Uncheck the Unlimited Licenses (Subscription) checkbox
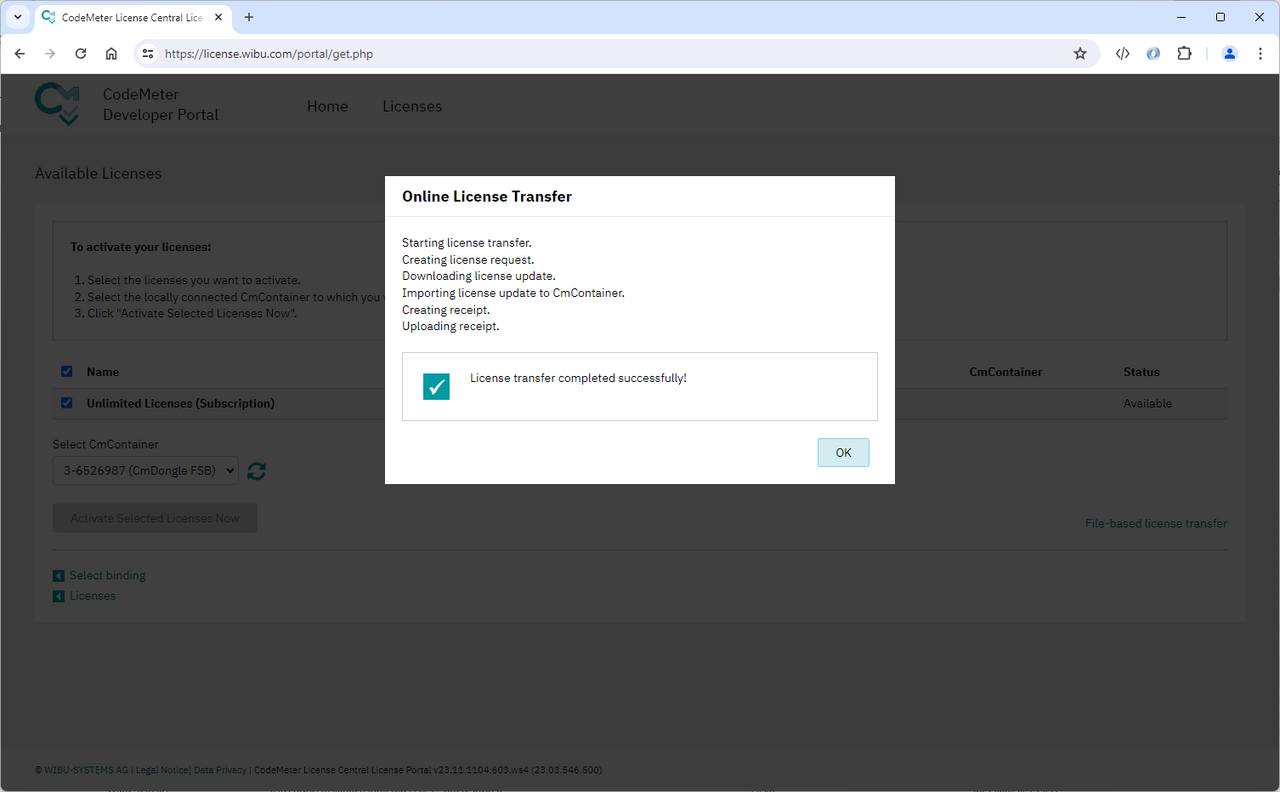The height and width of the screenshot is (792, 1280). click(x=67, y=403)
